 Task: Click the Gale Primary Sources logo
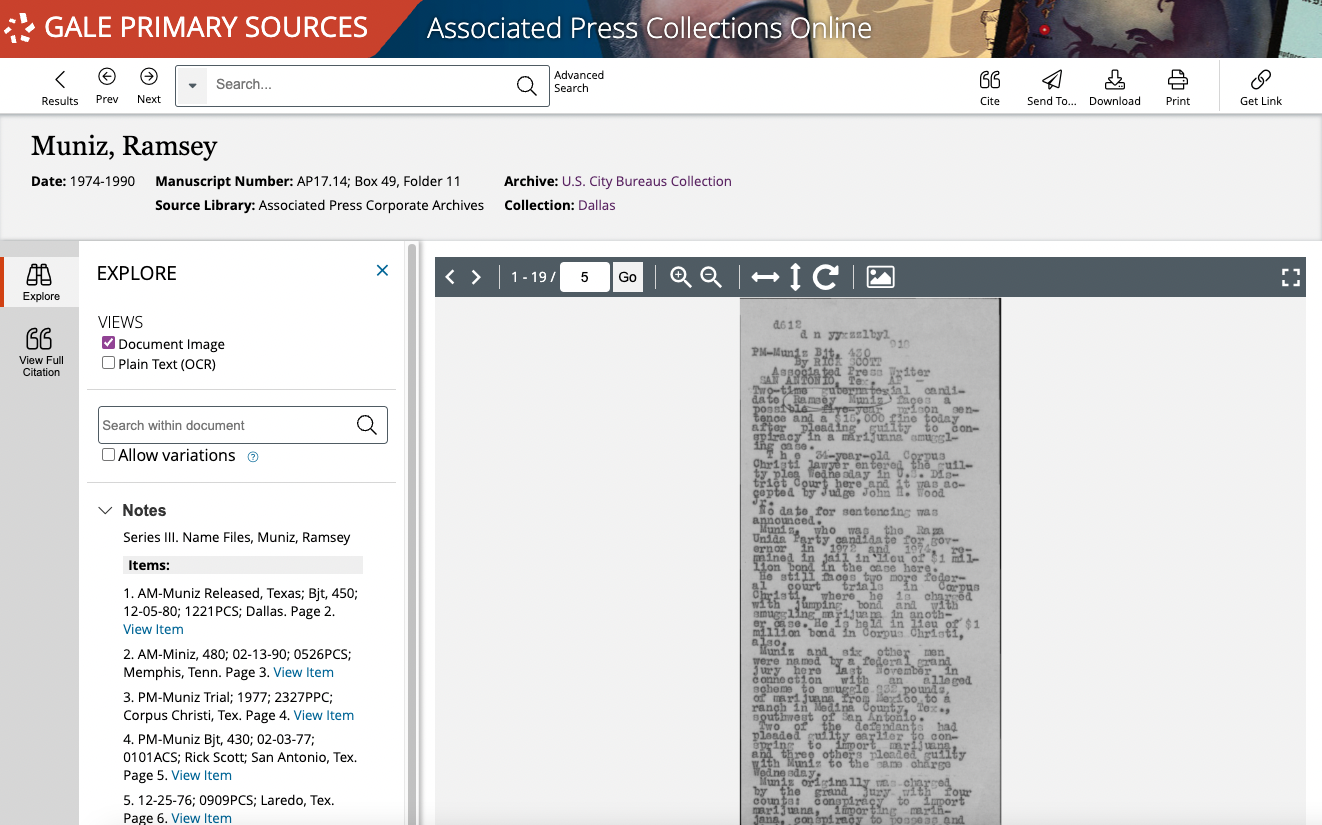click(187, 28)
